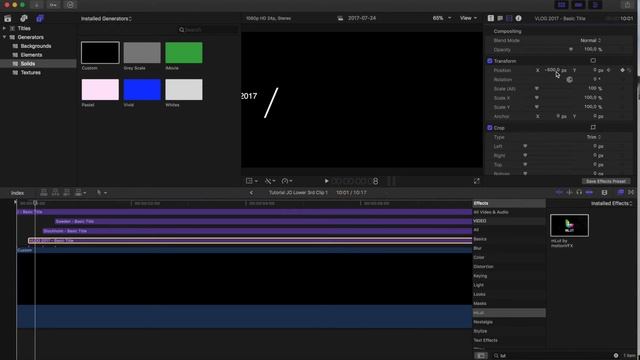
Task: Open the viewer zoom percentage dropdown
Action: pyautogui.click(x=442, y=18)
